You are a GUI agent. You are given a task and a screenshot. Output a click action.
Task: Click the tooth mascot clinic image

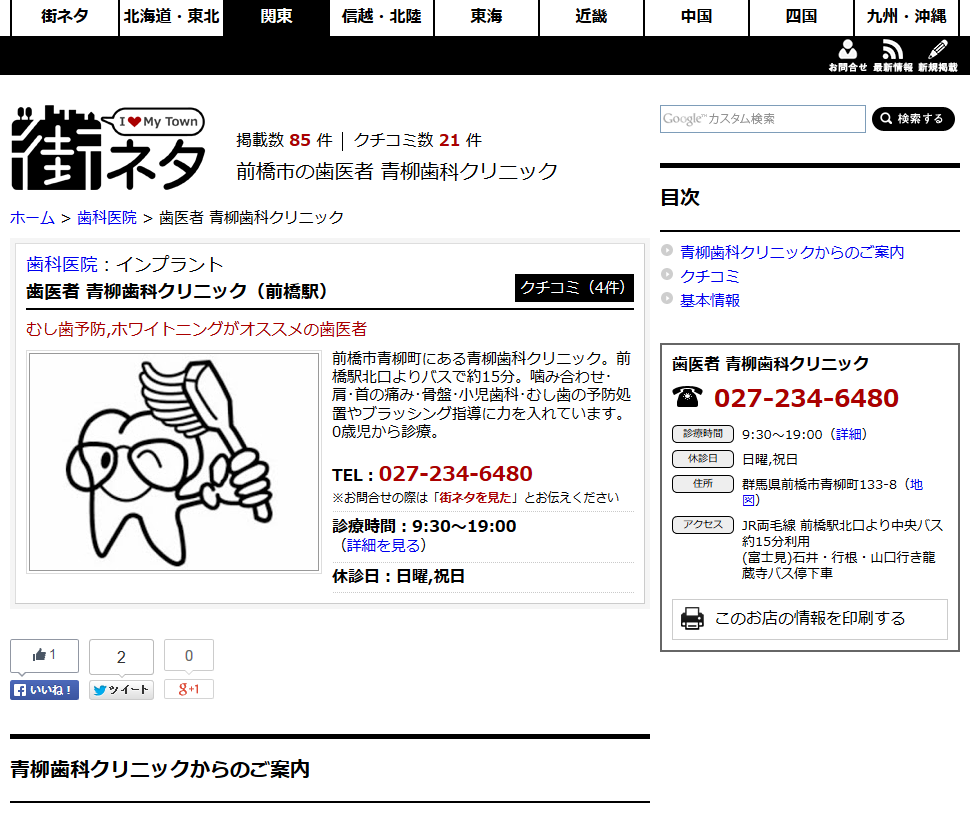[173, 462]
